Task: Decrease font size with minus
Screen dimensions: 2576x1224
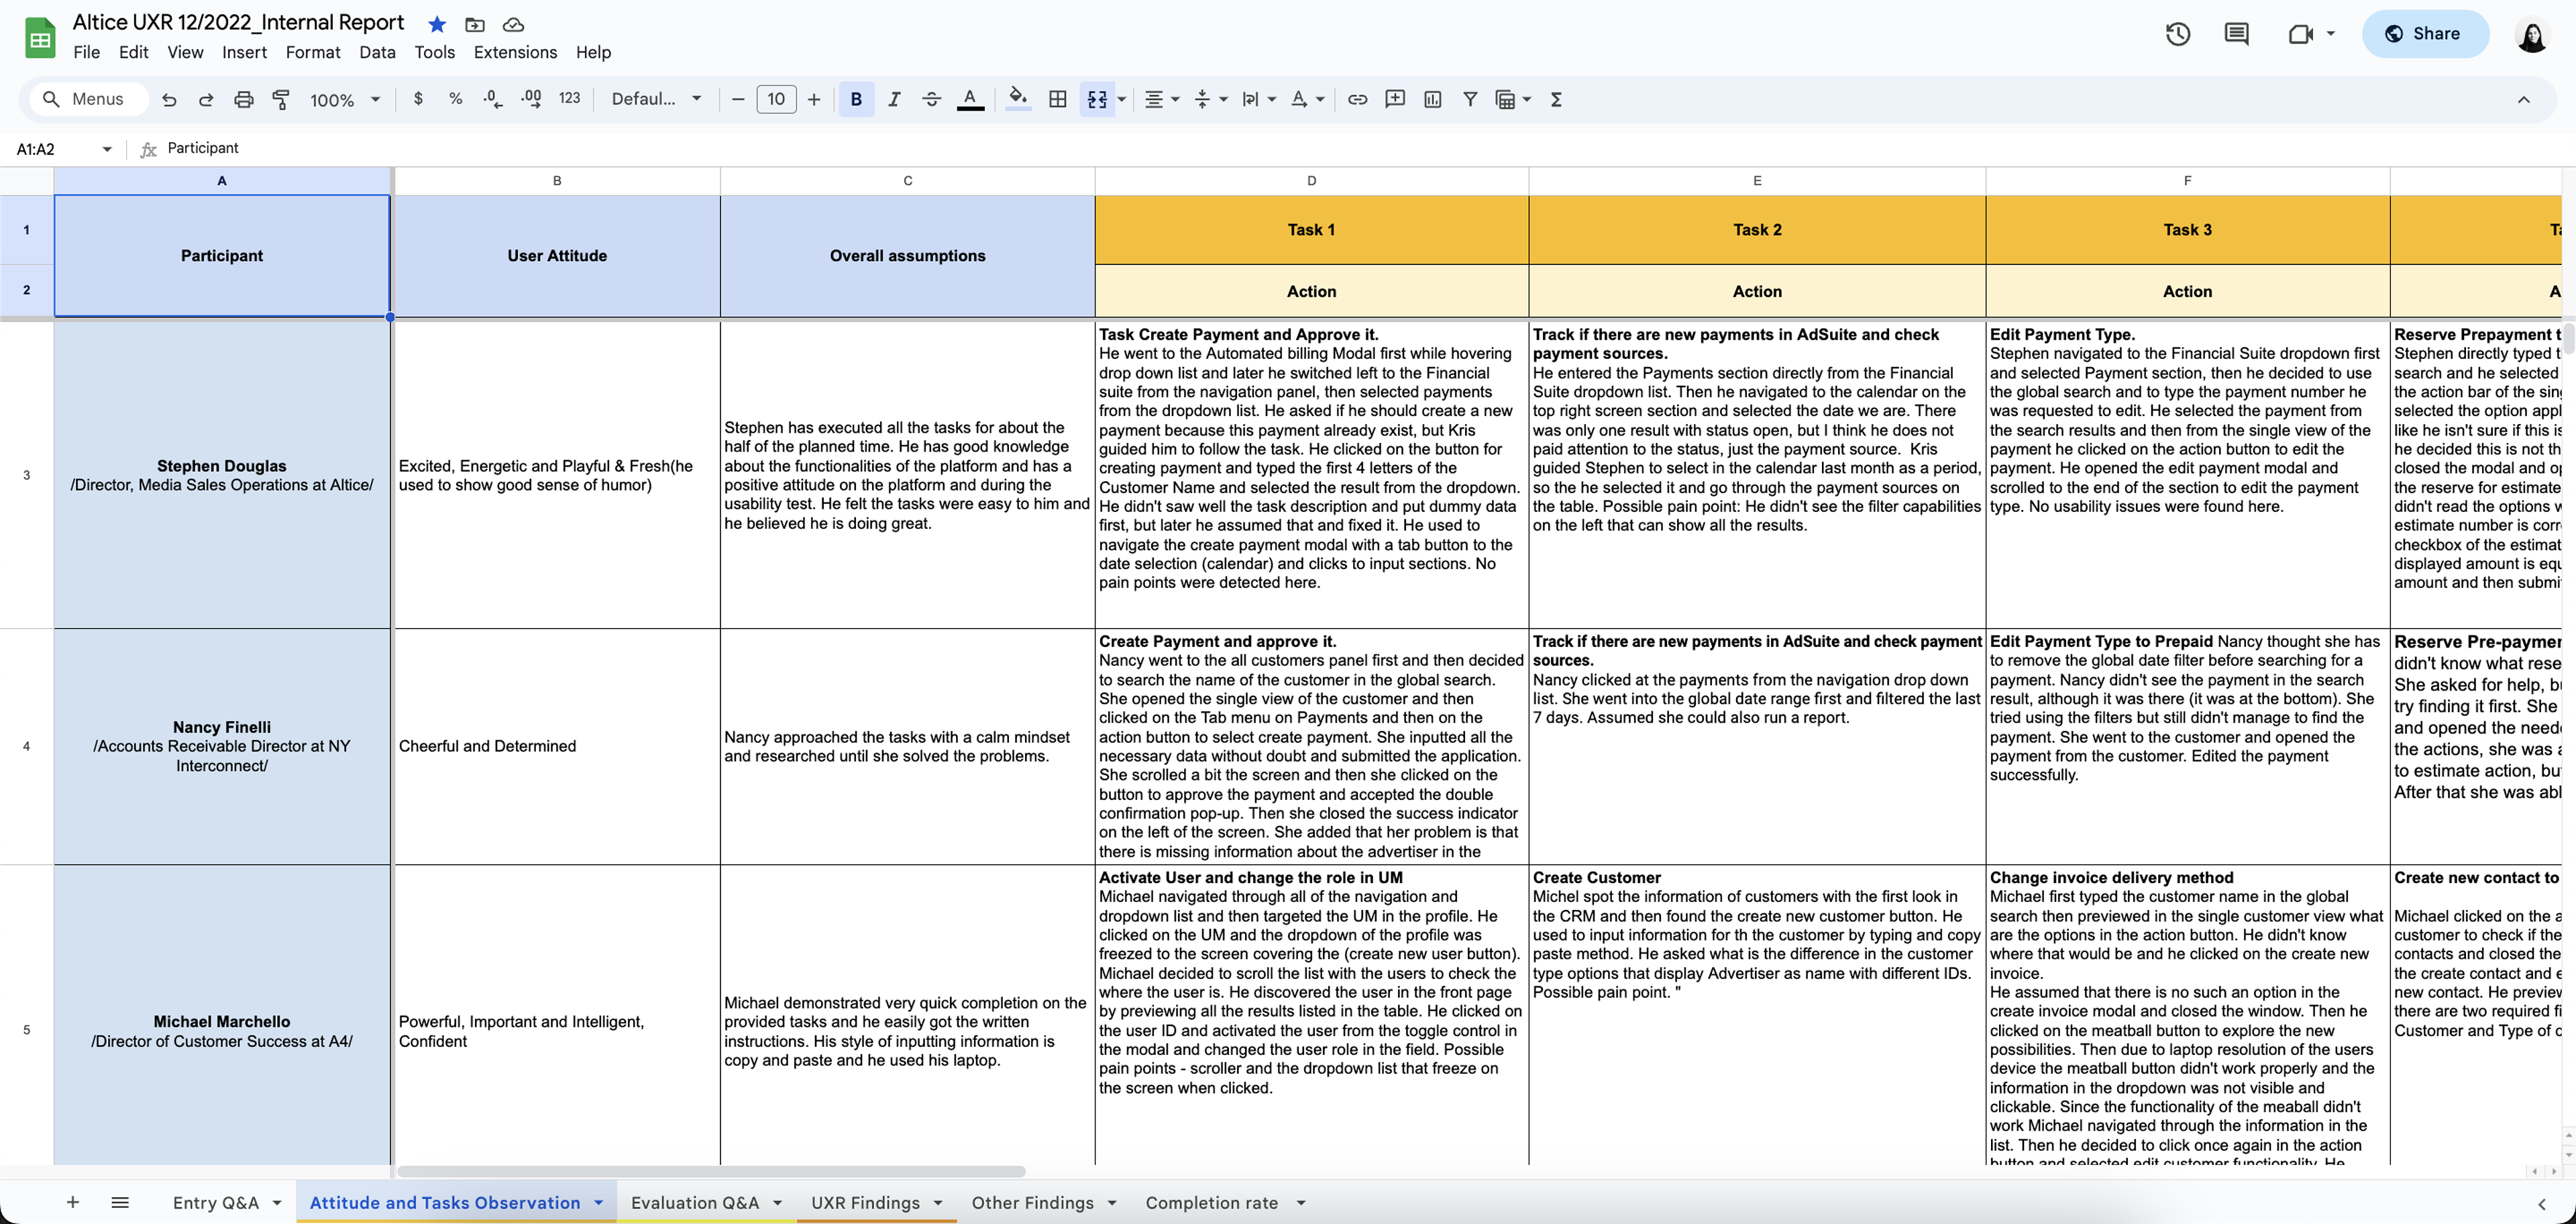Action: pos(738,99)
